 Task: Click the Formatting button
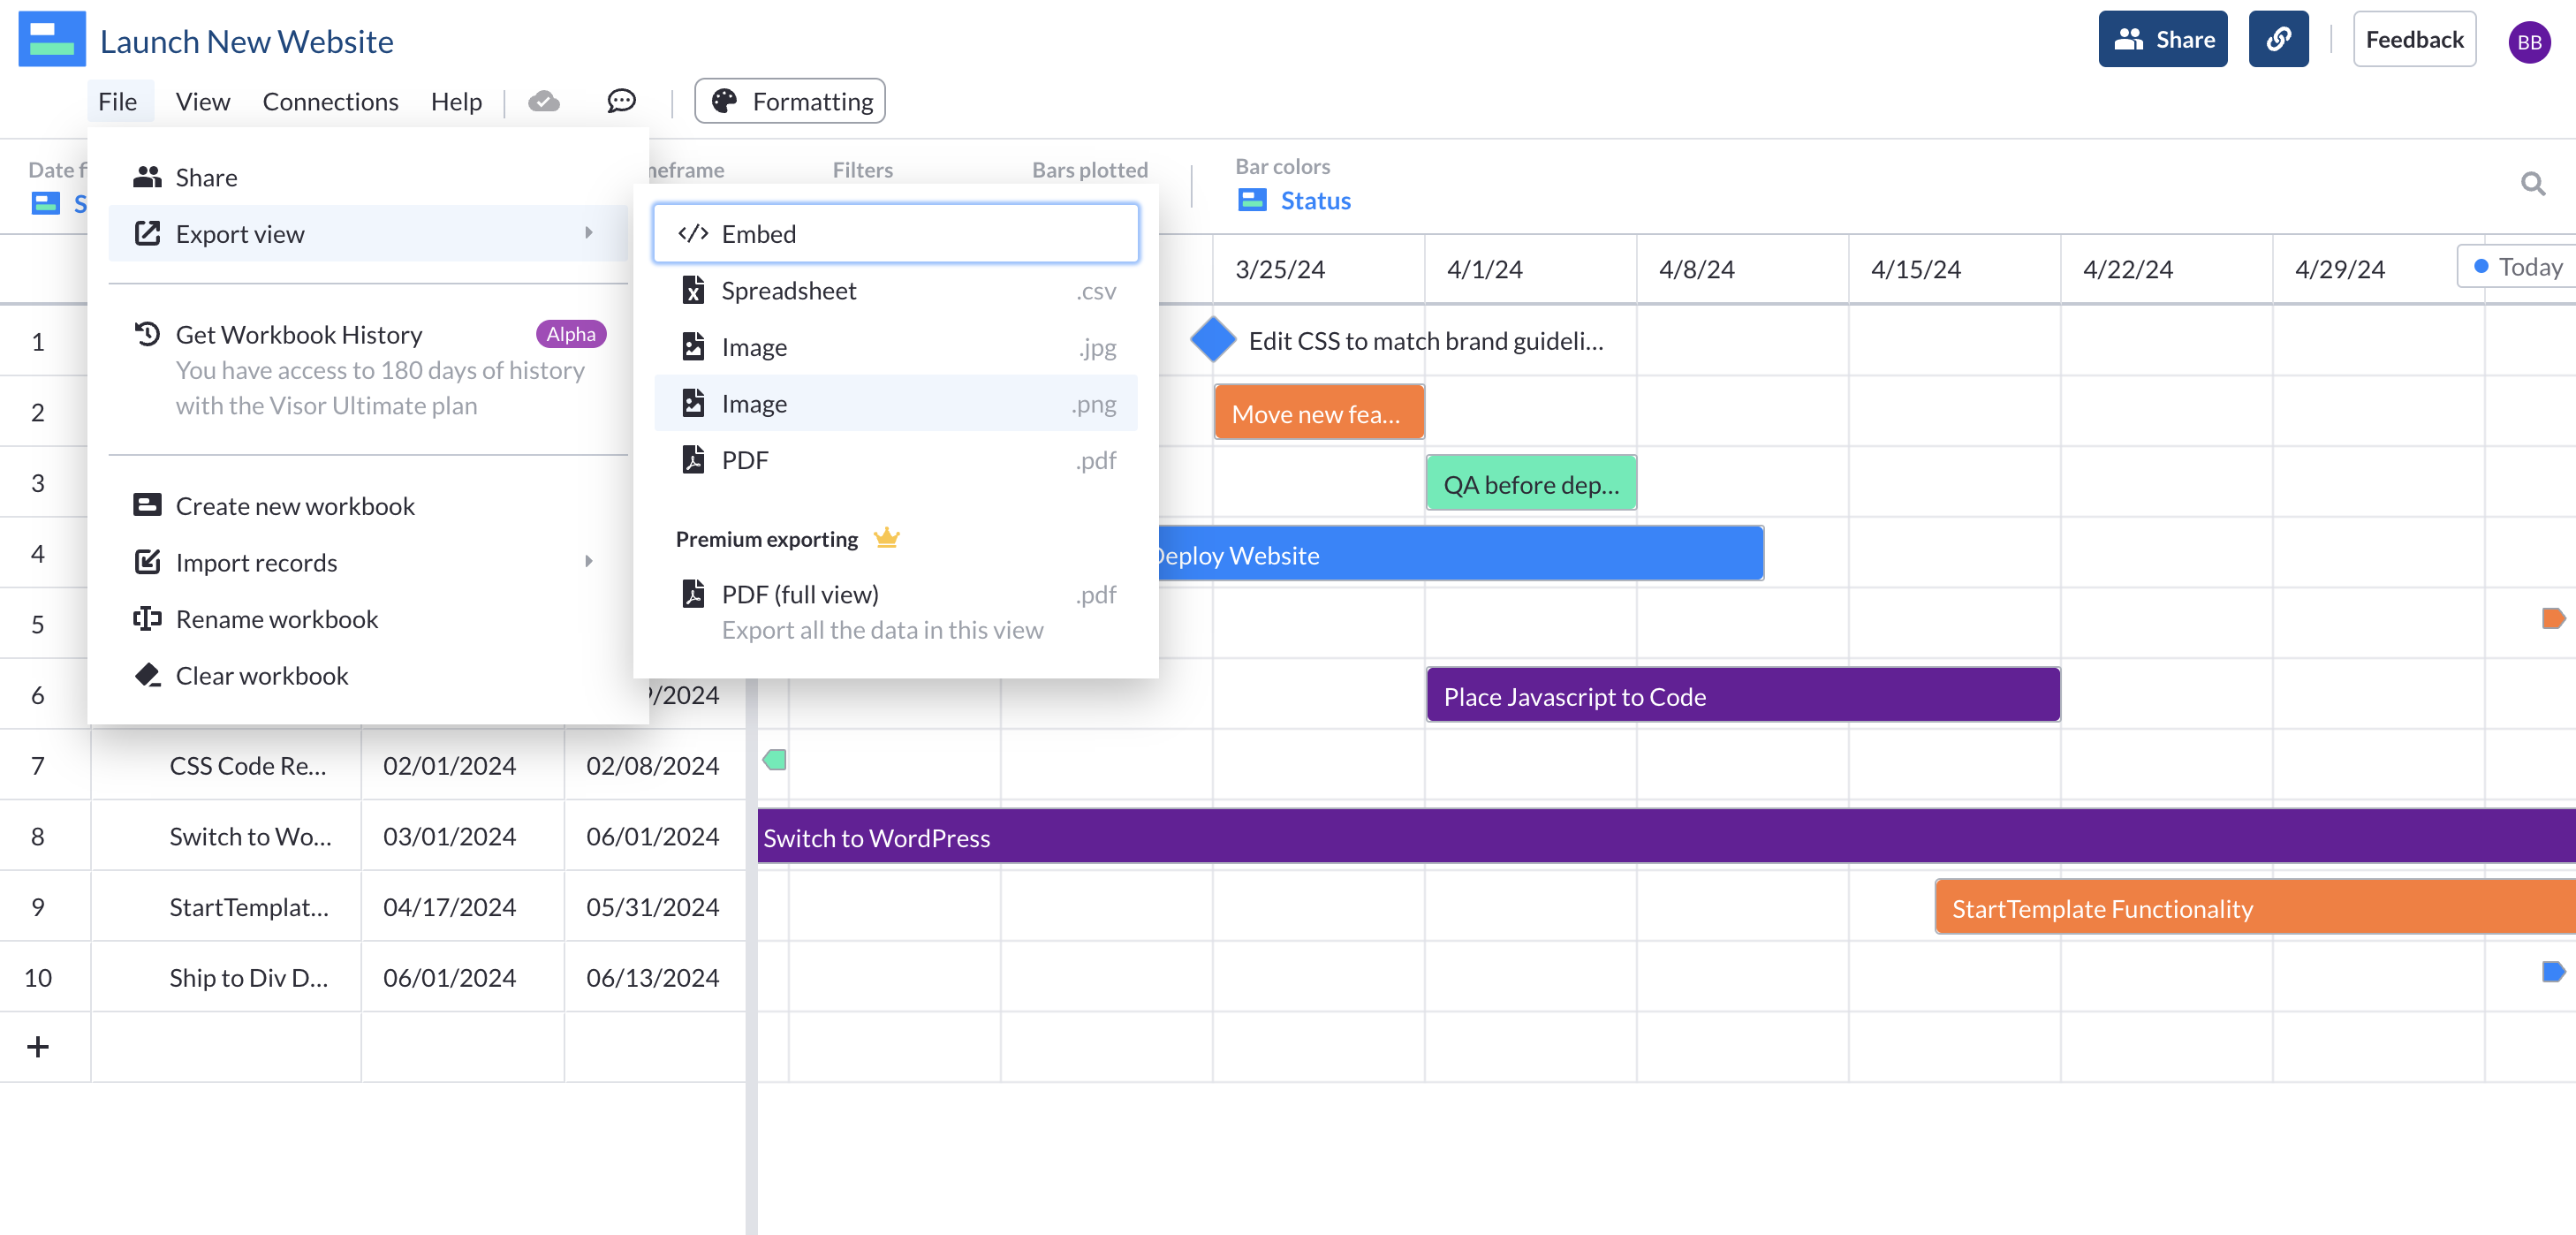(x=790, y=101)
